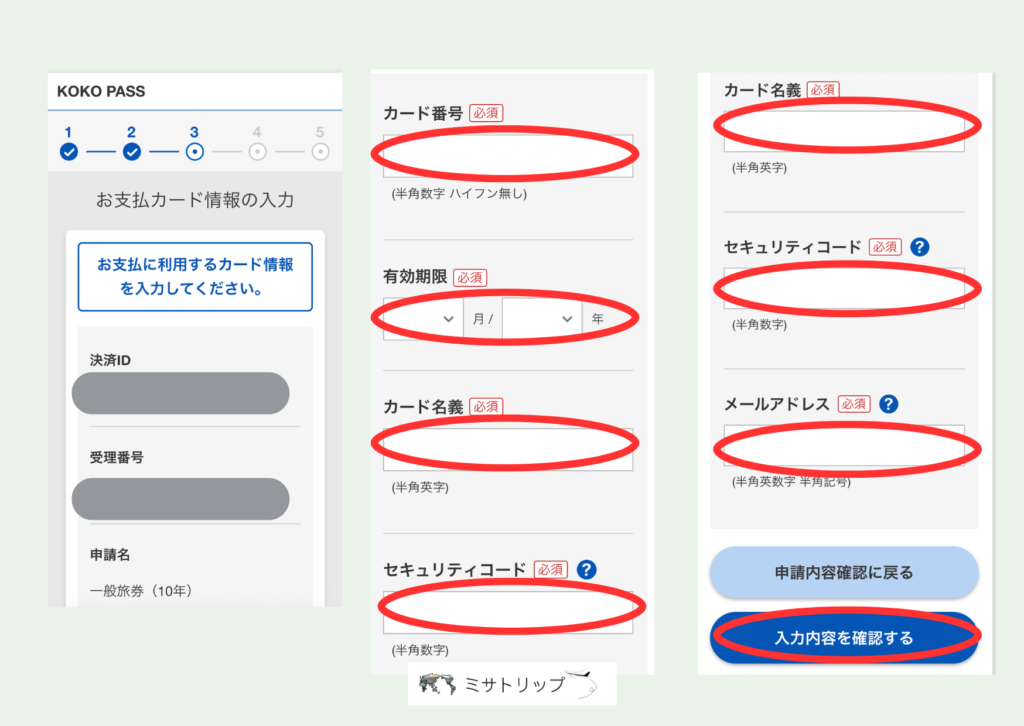The height and width of the screenshot is (726, 1024).
Task: Click the paper airplane icon beside ミサトリップ
Action: [x=584, y=682]
